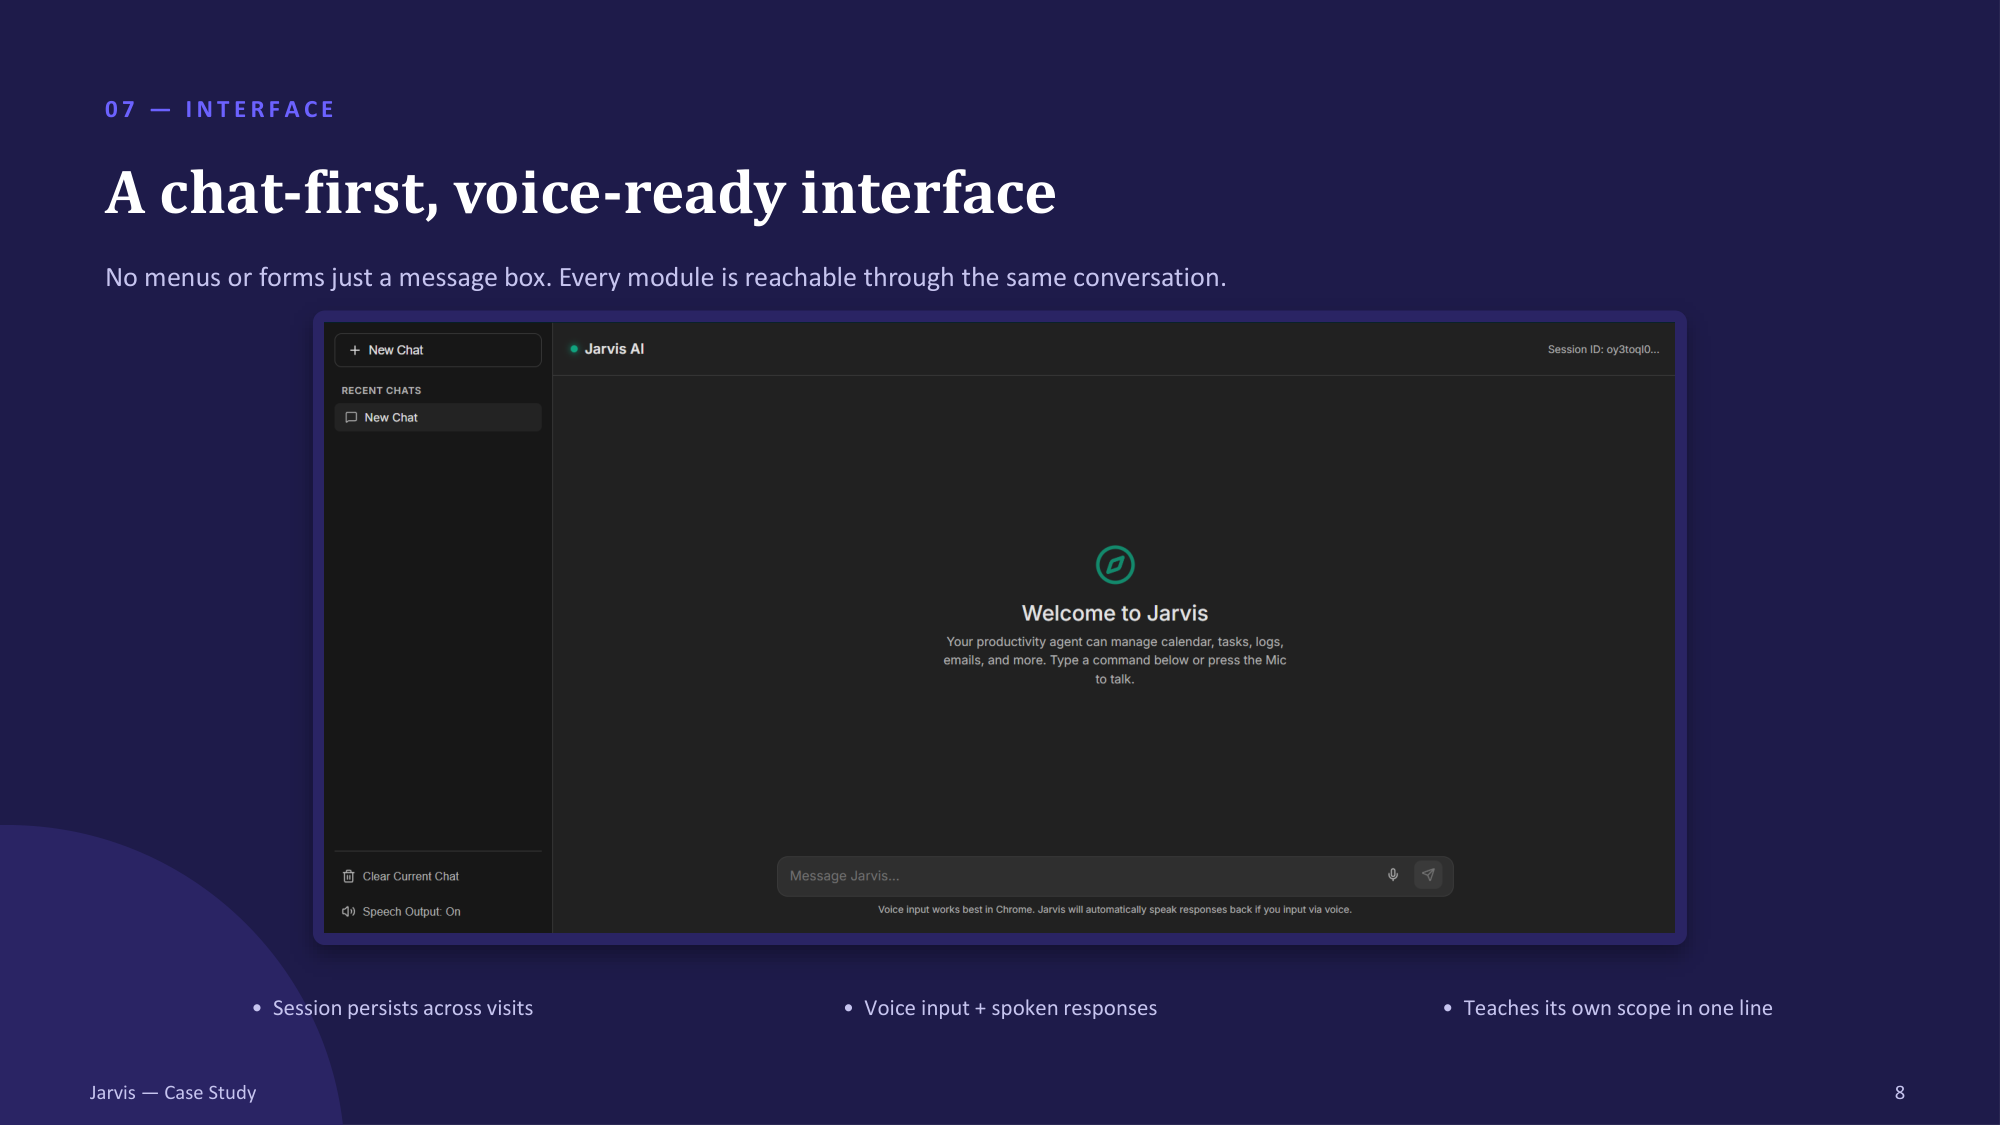Click the 'Voice input works best in Chrome' note
Screen dimensions: 2000x1125
pos(1115,910)
